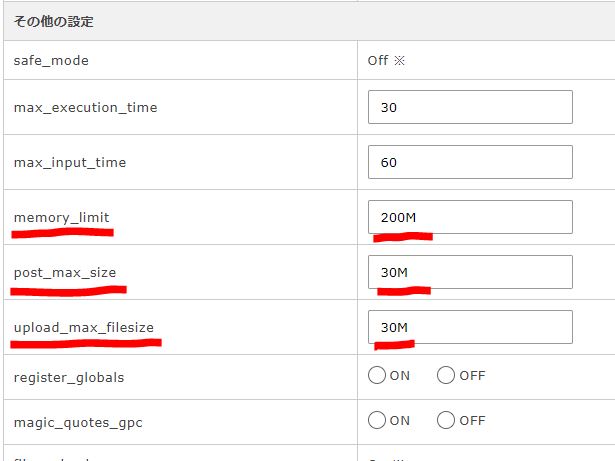
Task: Click the register_globals row label
Action: pos(69,377)
